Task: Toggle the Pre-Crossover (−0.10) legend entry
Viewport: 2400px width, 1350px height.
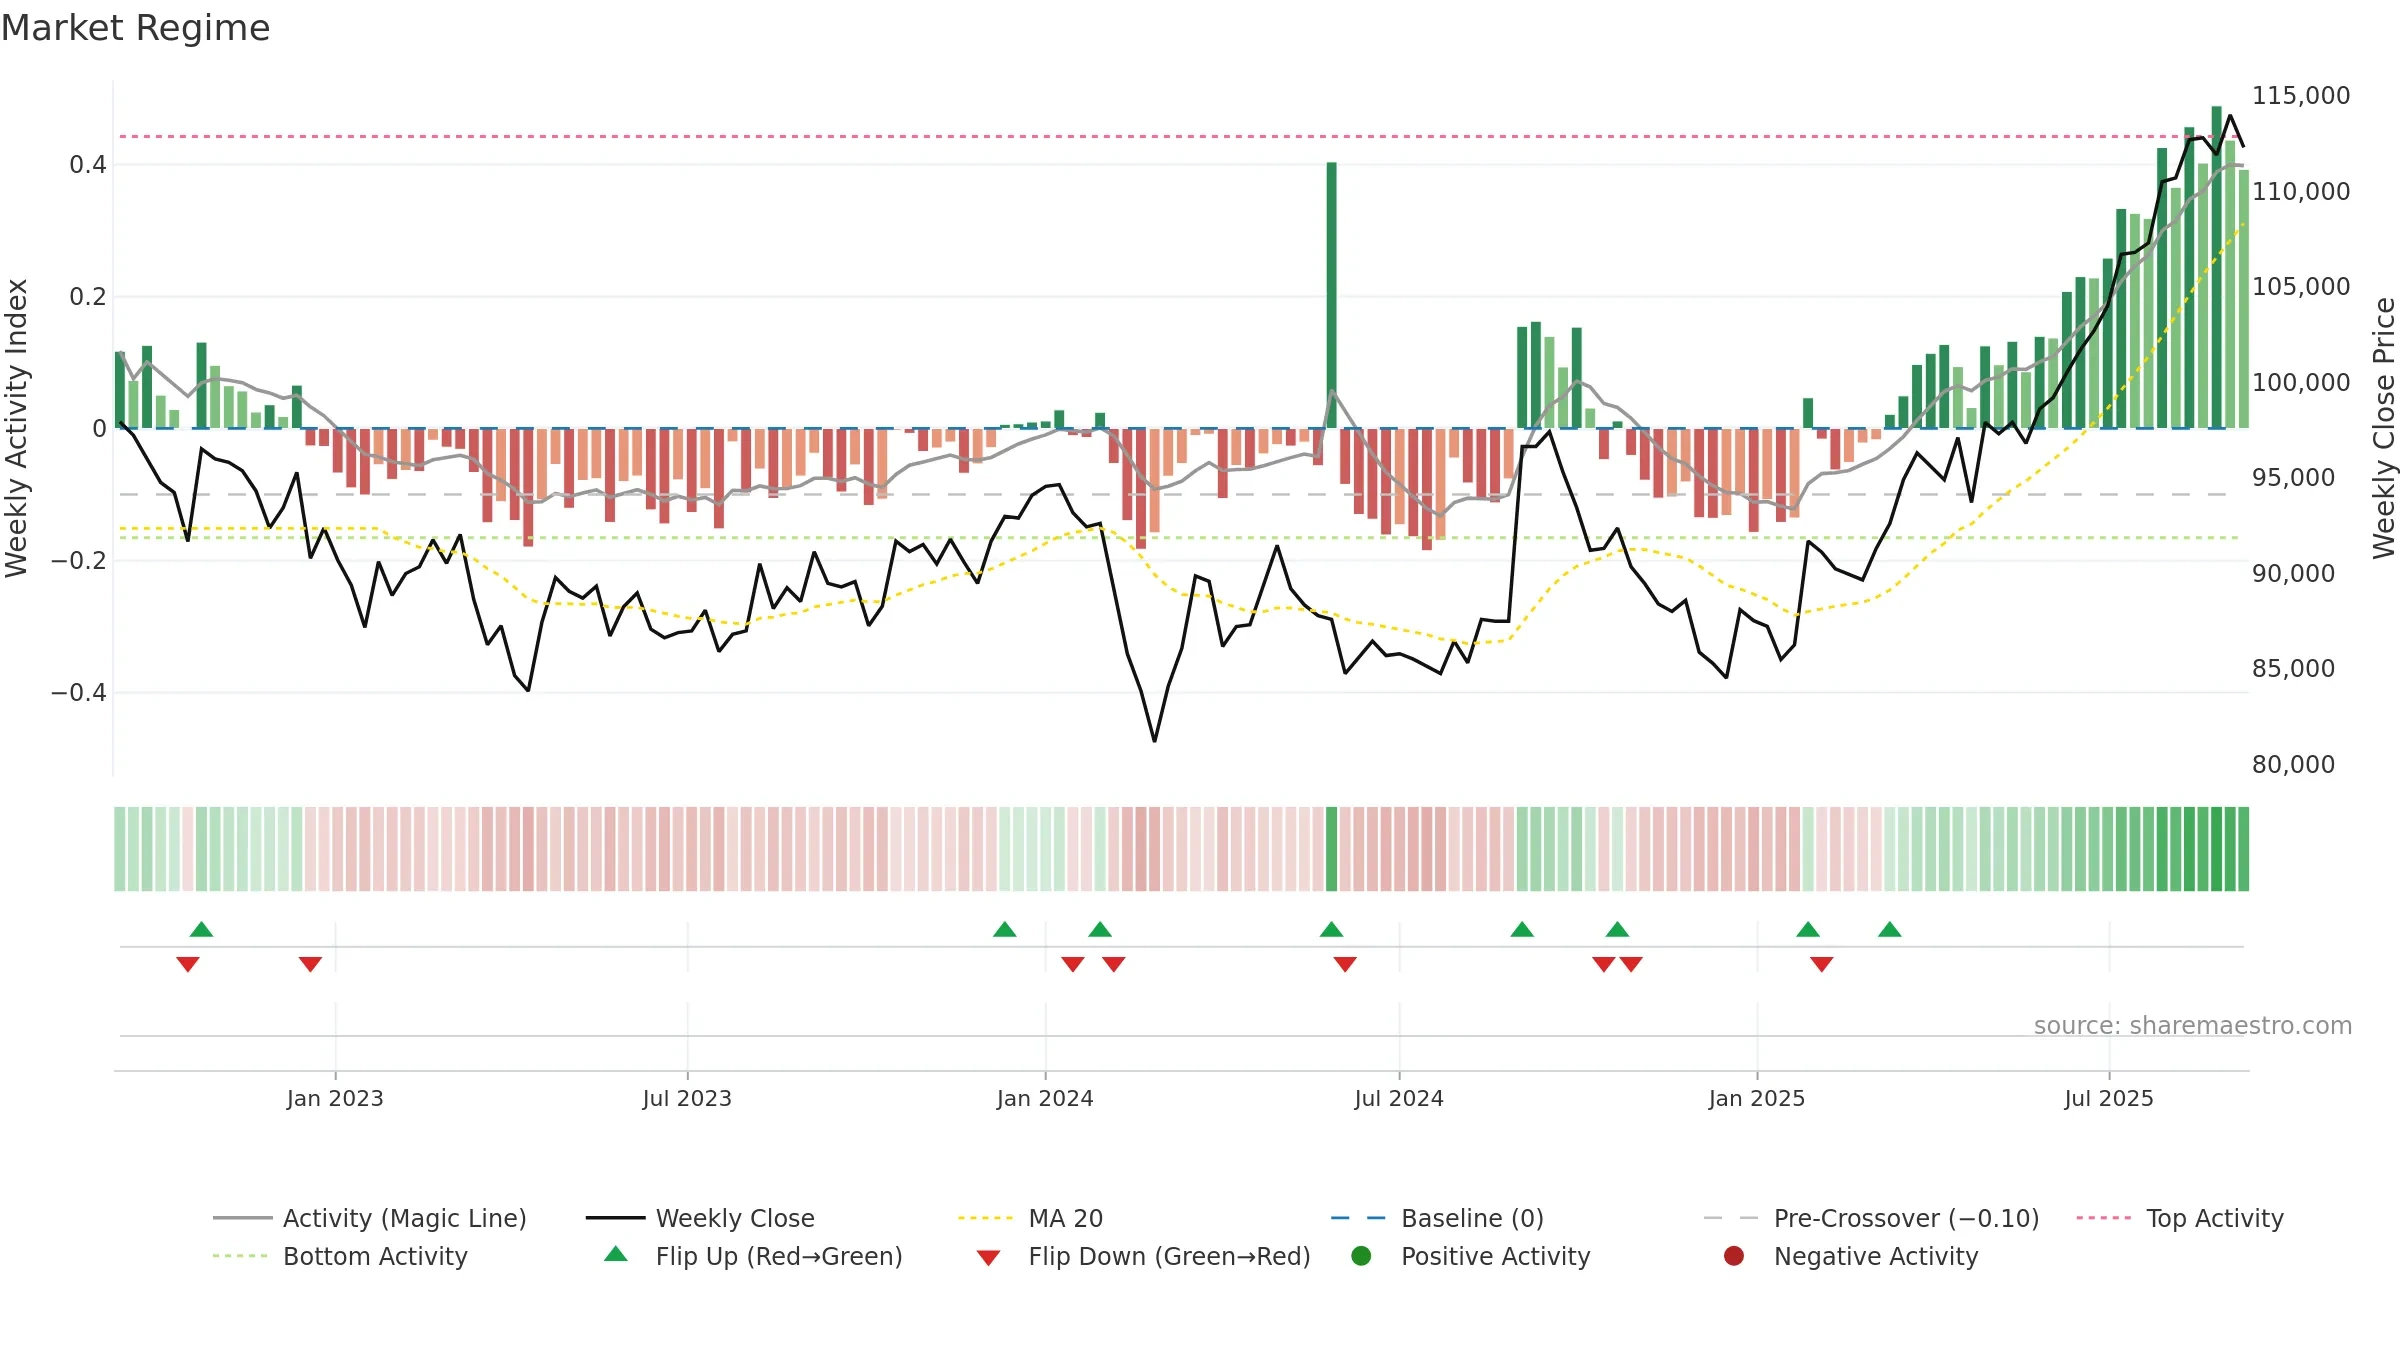Action: (x=1871, y=1218)
